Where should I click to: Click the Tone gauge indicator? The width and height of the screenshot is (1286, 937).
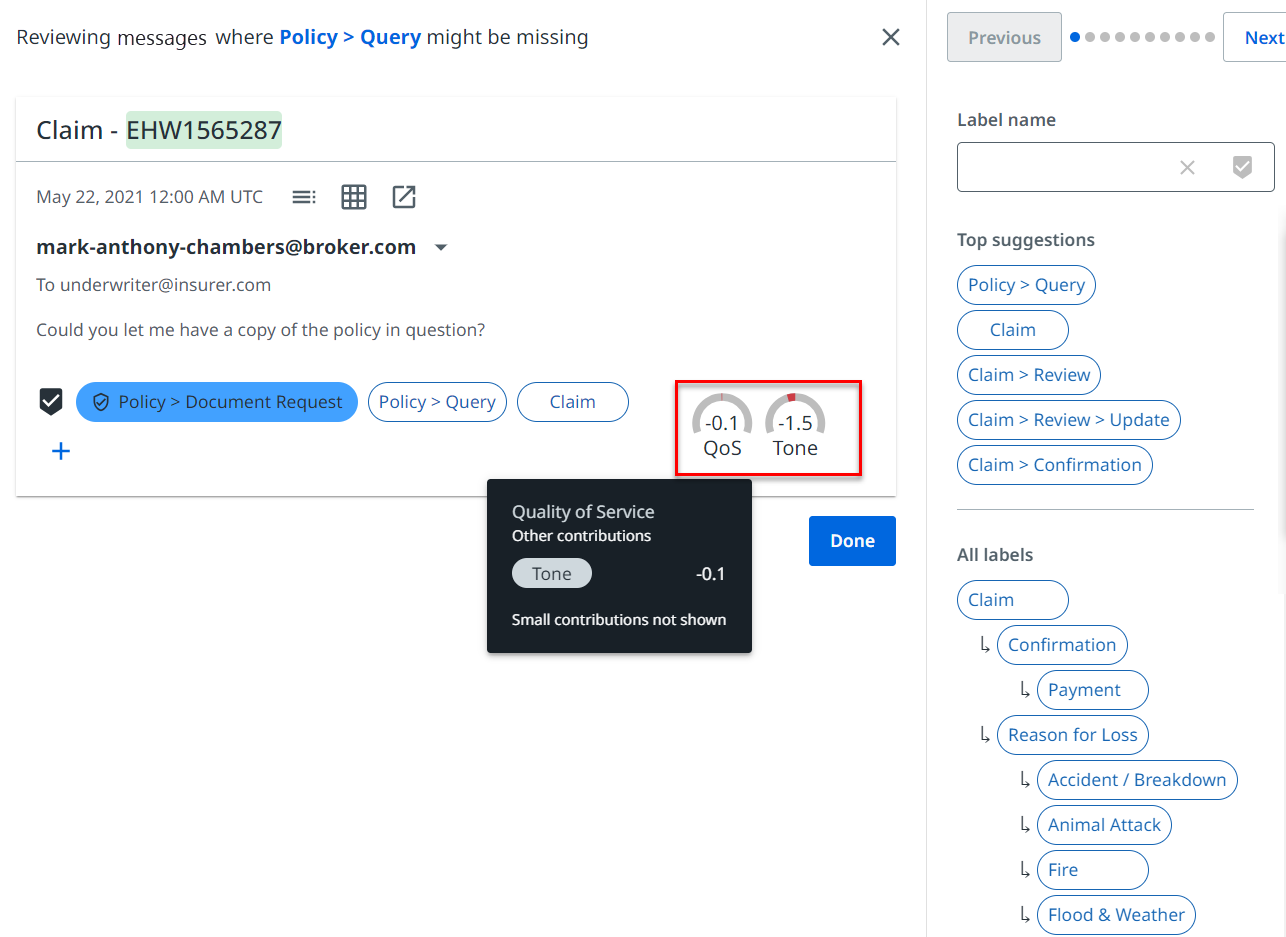[795, 425]
